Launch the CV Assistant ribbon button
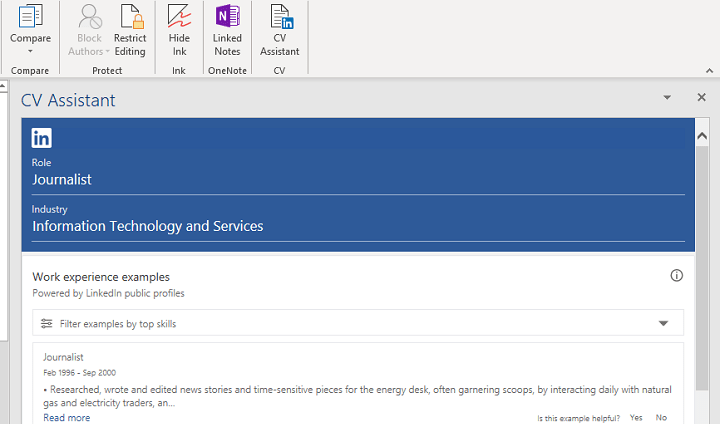The image size is (720, 424). (x=280, y=30)
